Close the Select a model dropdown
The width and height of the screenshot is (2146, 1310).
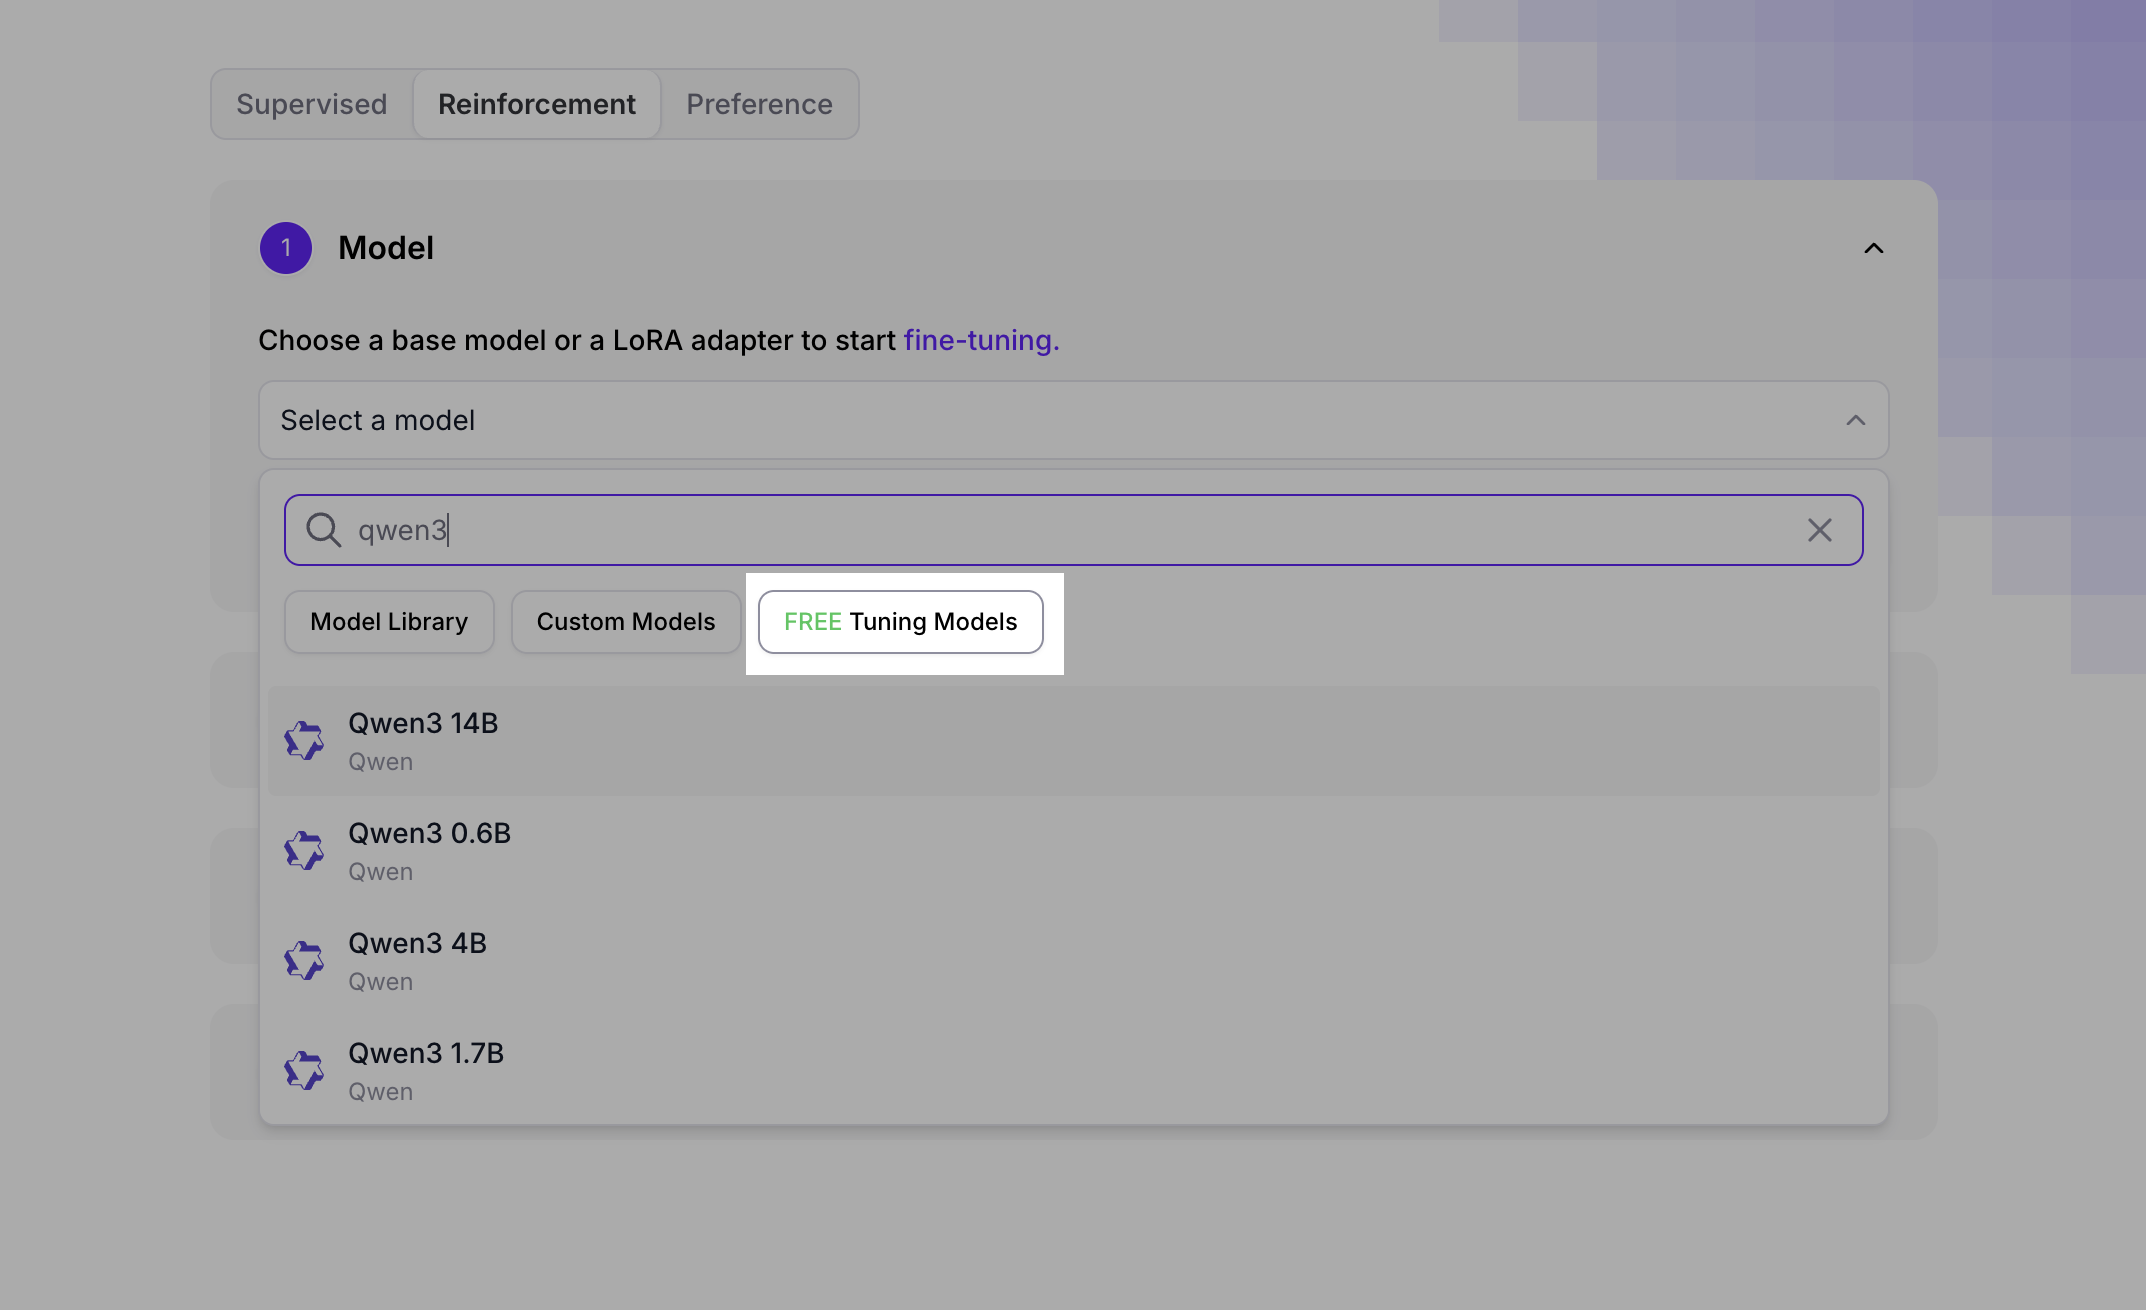[1857, 420]
